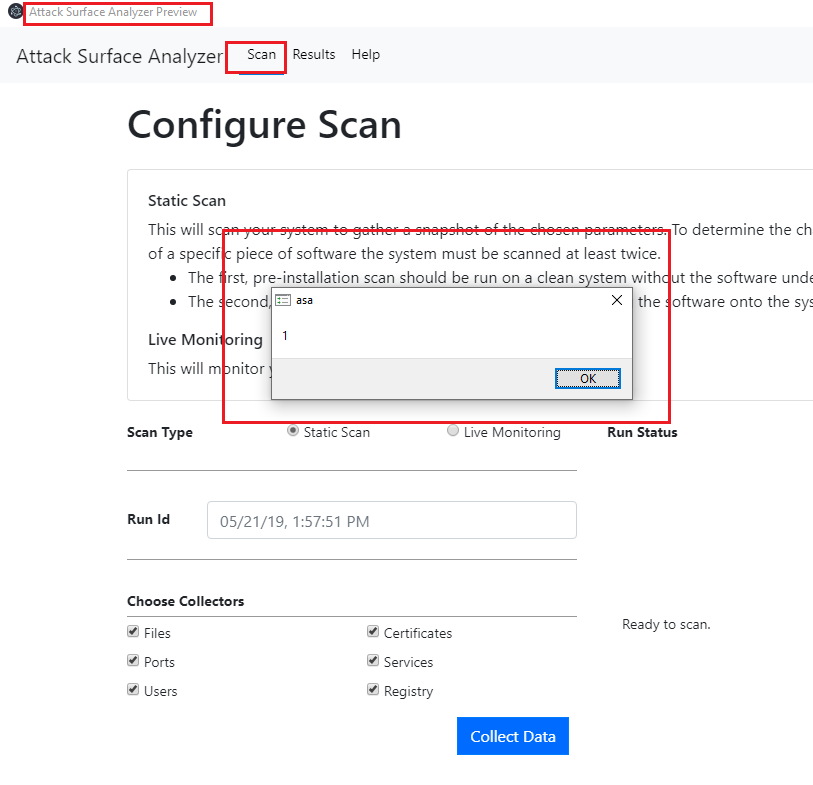Screen dimensions: 813x785
Task: Toggle the Ports collector checkbox
Action: tap(133, 661)
